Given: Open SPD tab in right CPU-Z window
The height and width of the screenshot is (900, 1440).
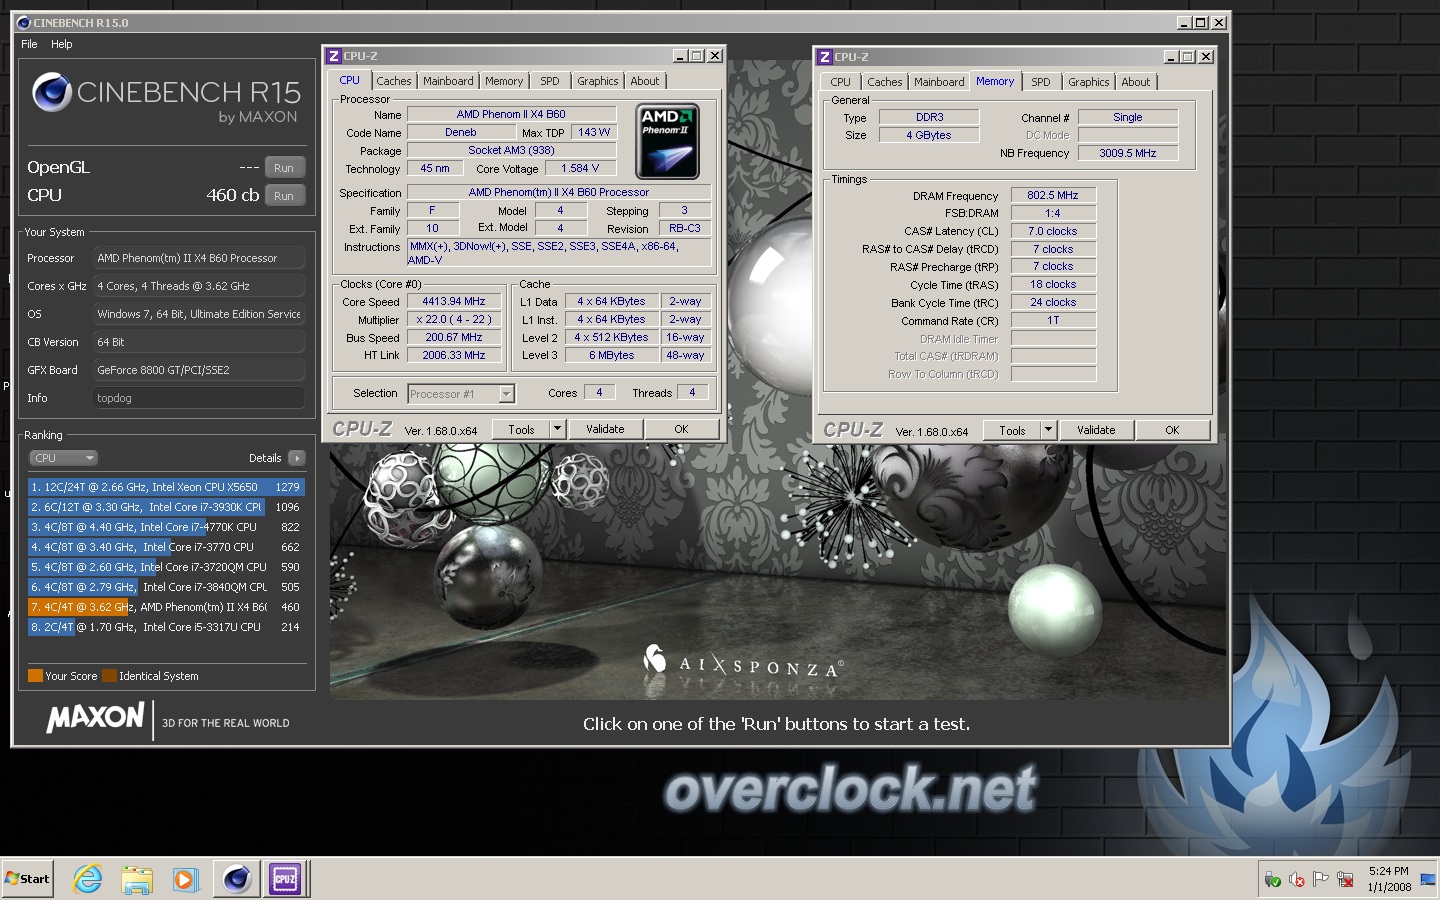Looking at the screenshot, I should tap(1041, 82).
